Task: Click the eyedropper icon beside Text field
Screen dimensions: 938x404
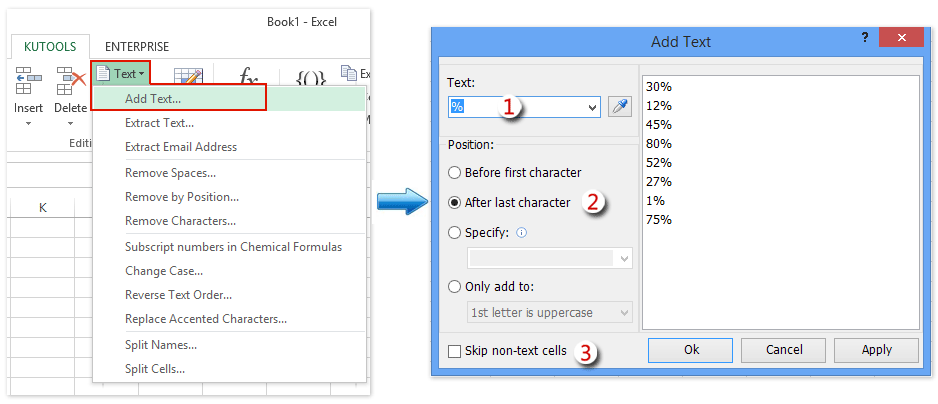Action: point(620,107)
